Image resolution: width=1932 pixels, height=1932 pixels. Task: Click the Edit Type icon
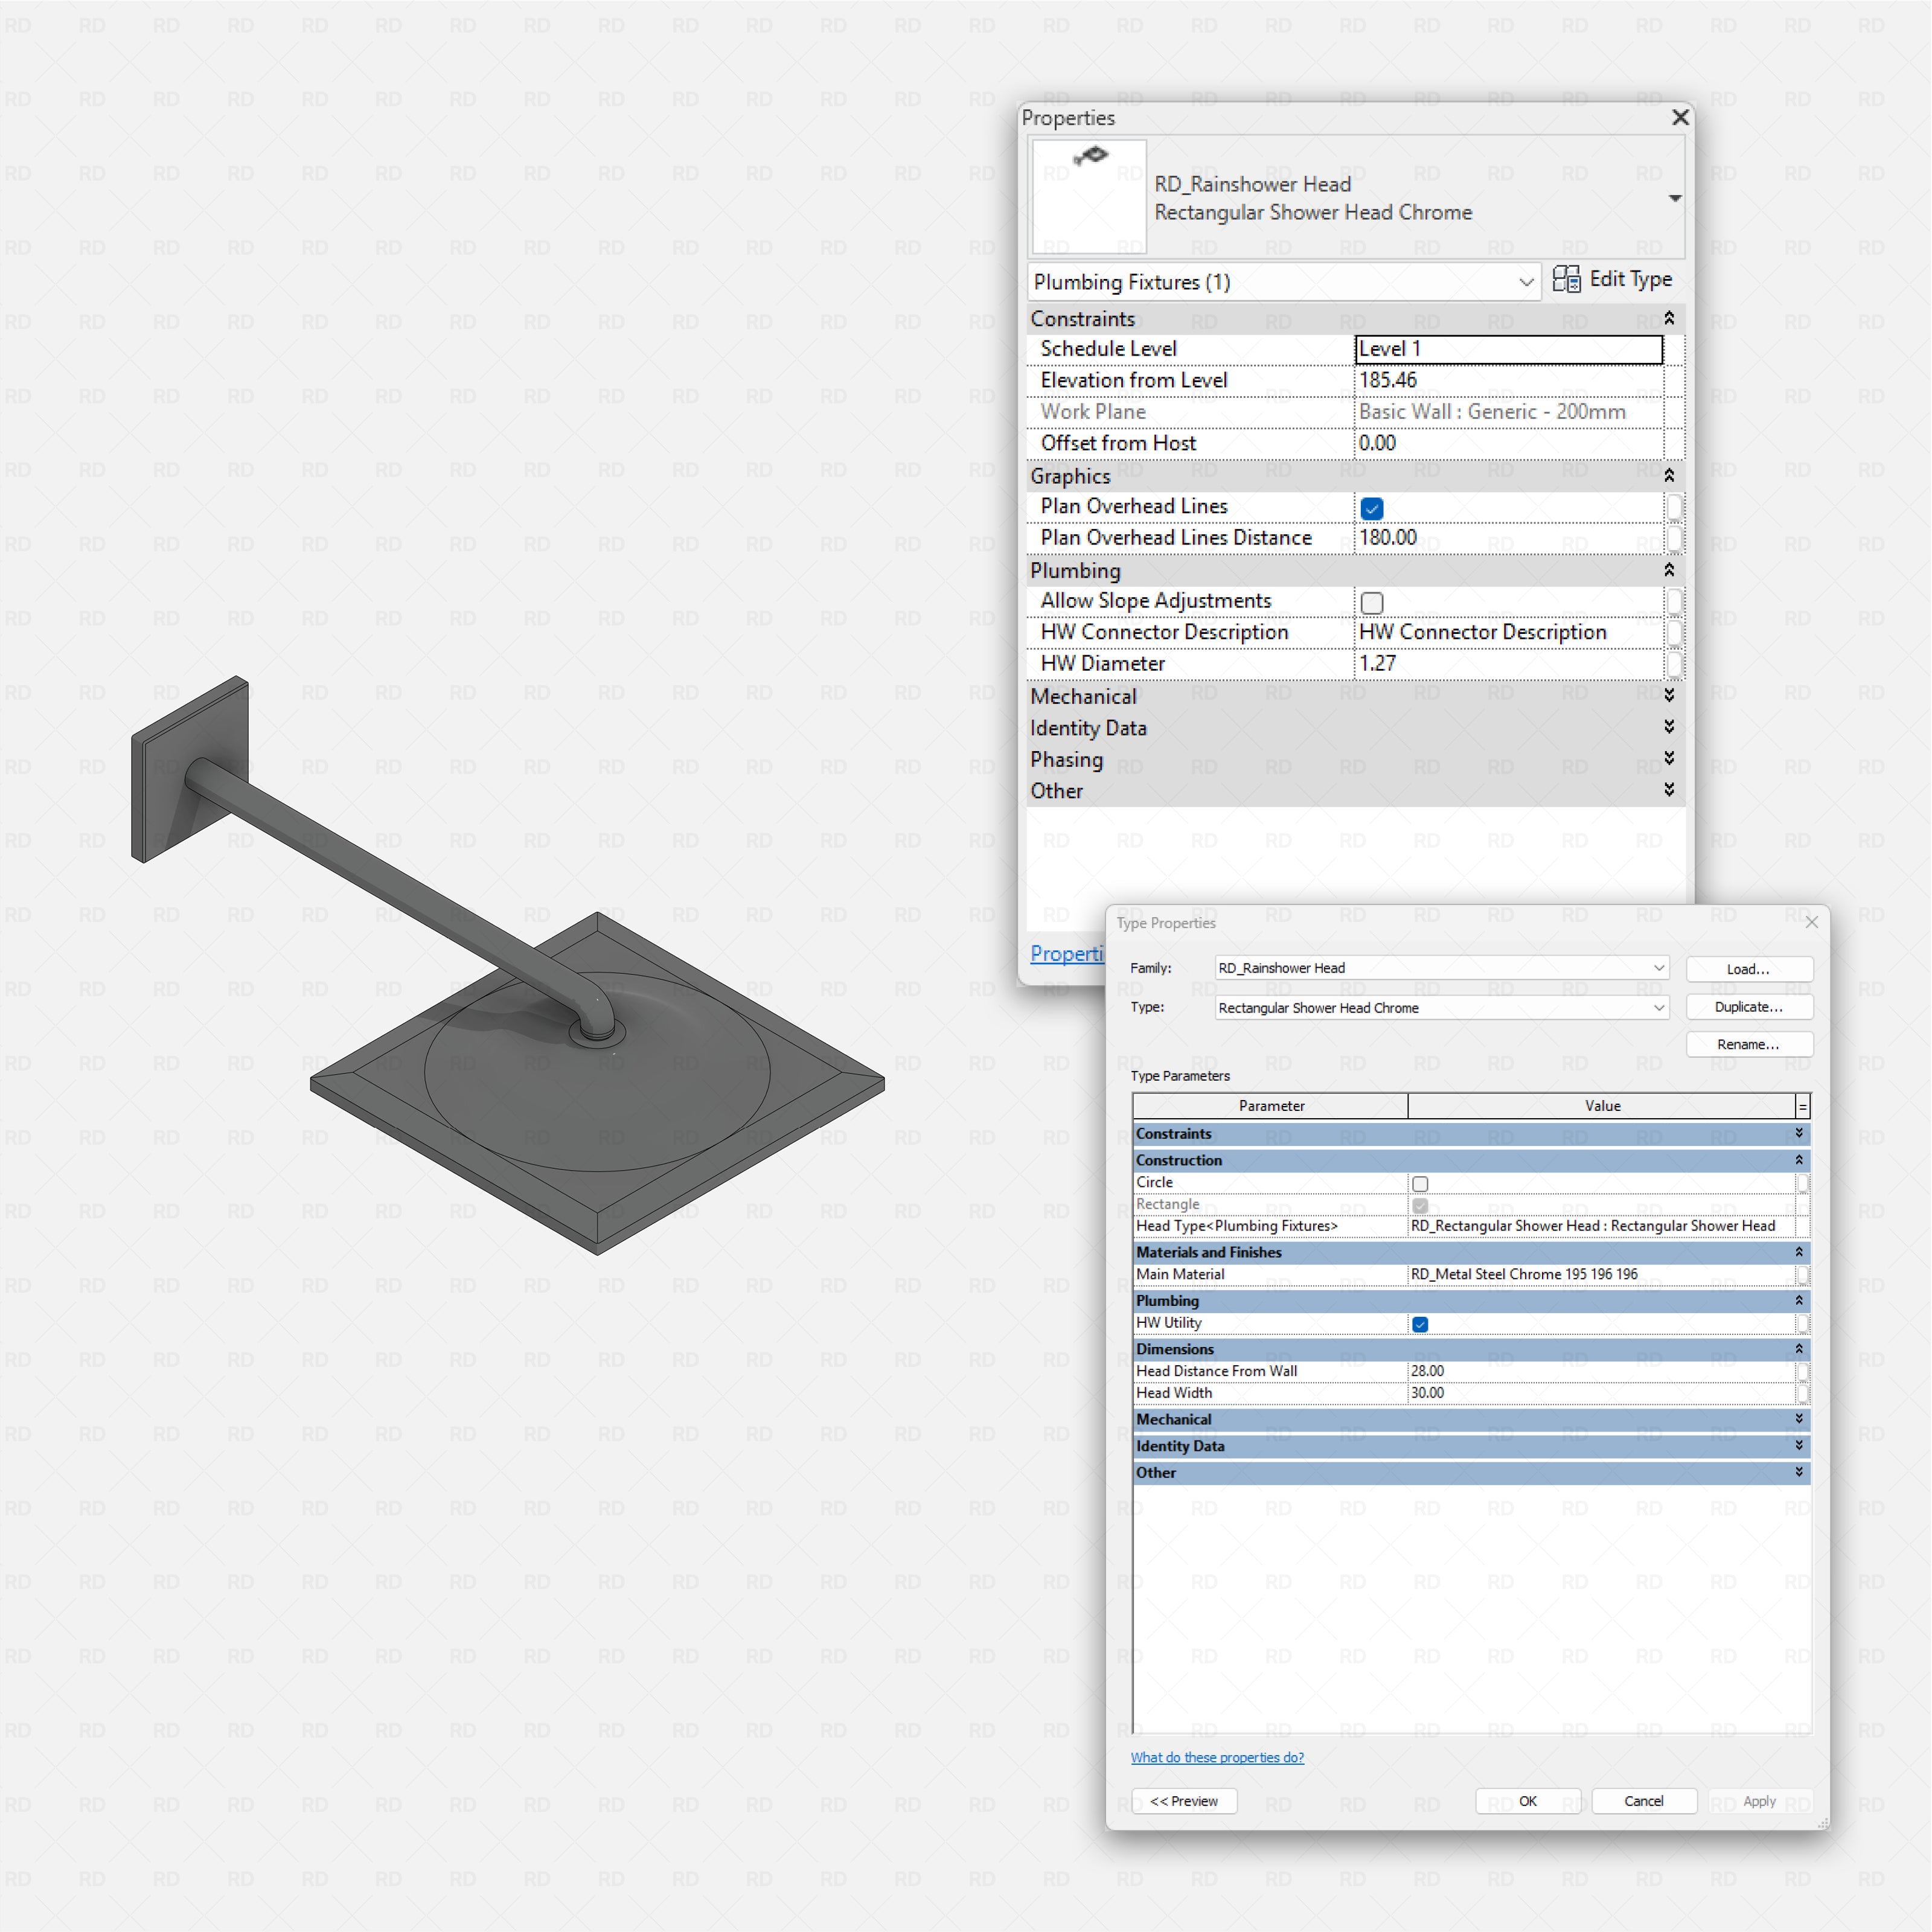point(1566,279)
